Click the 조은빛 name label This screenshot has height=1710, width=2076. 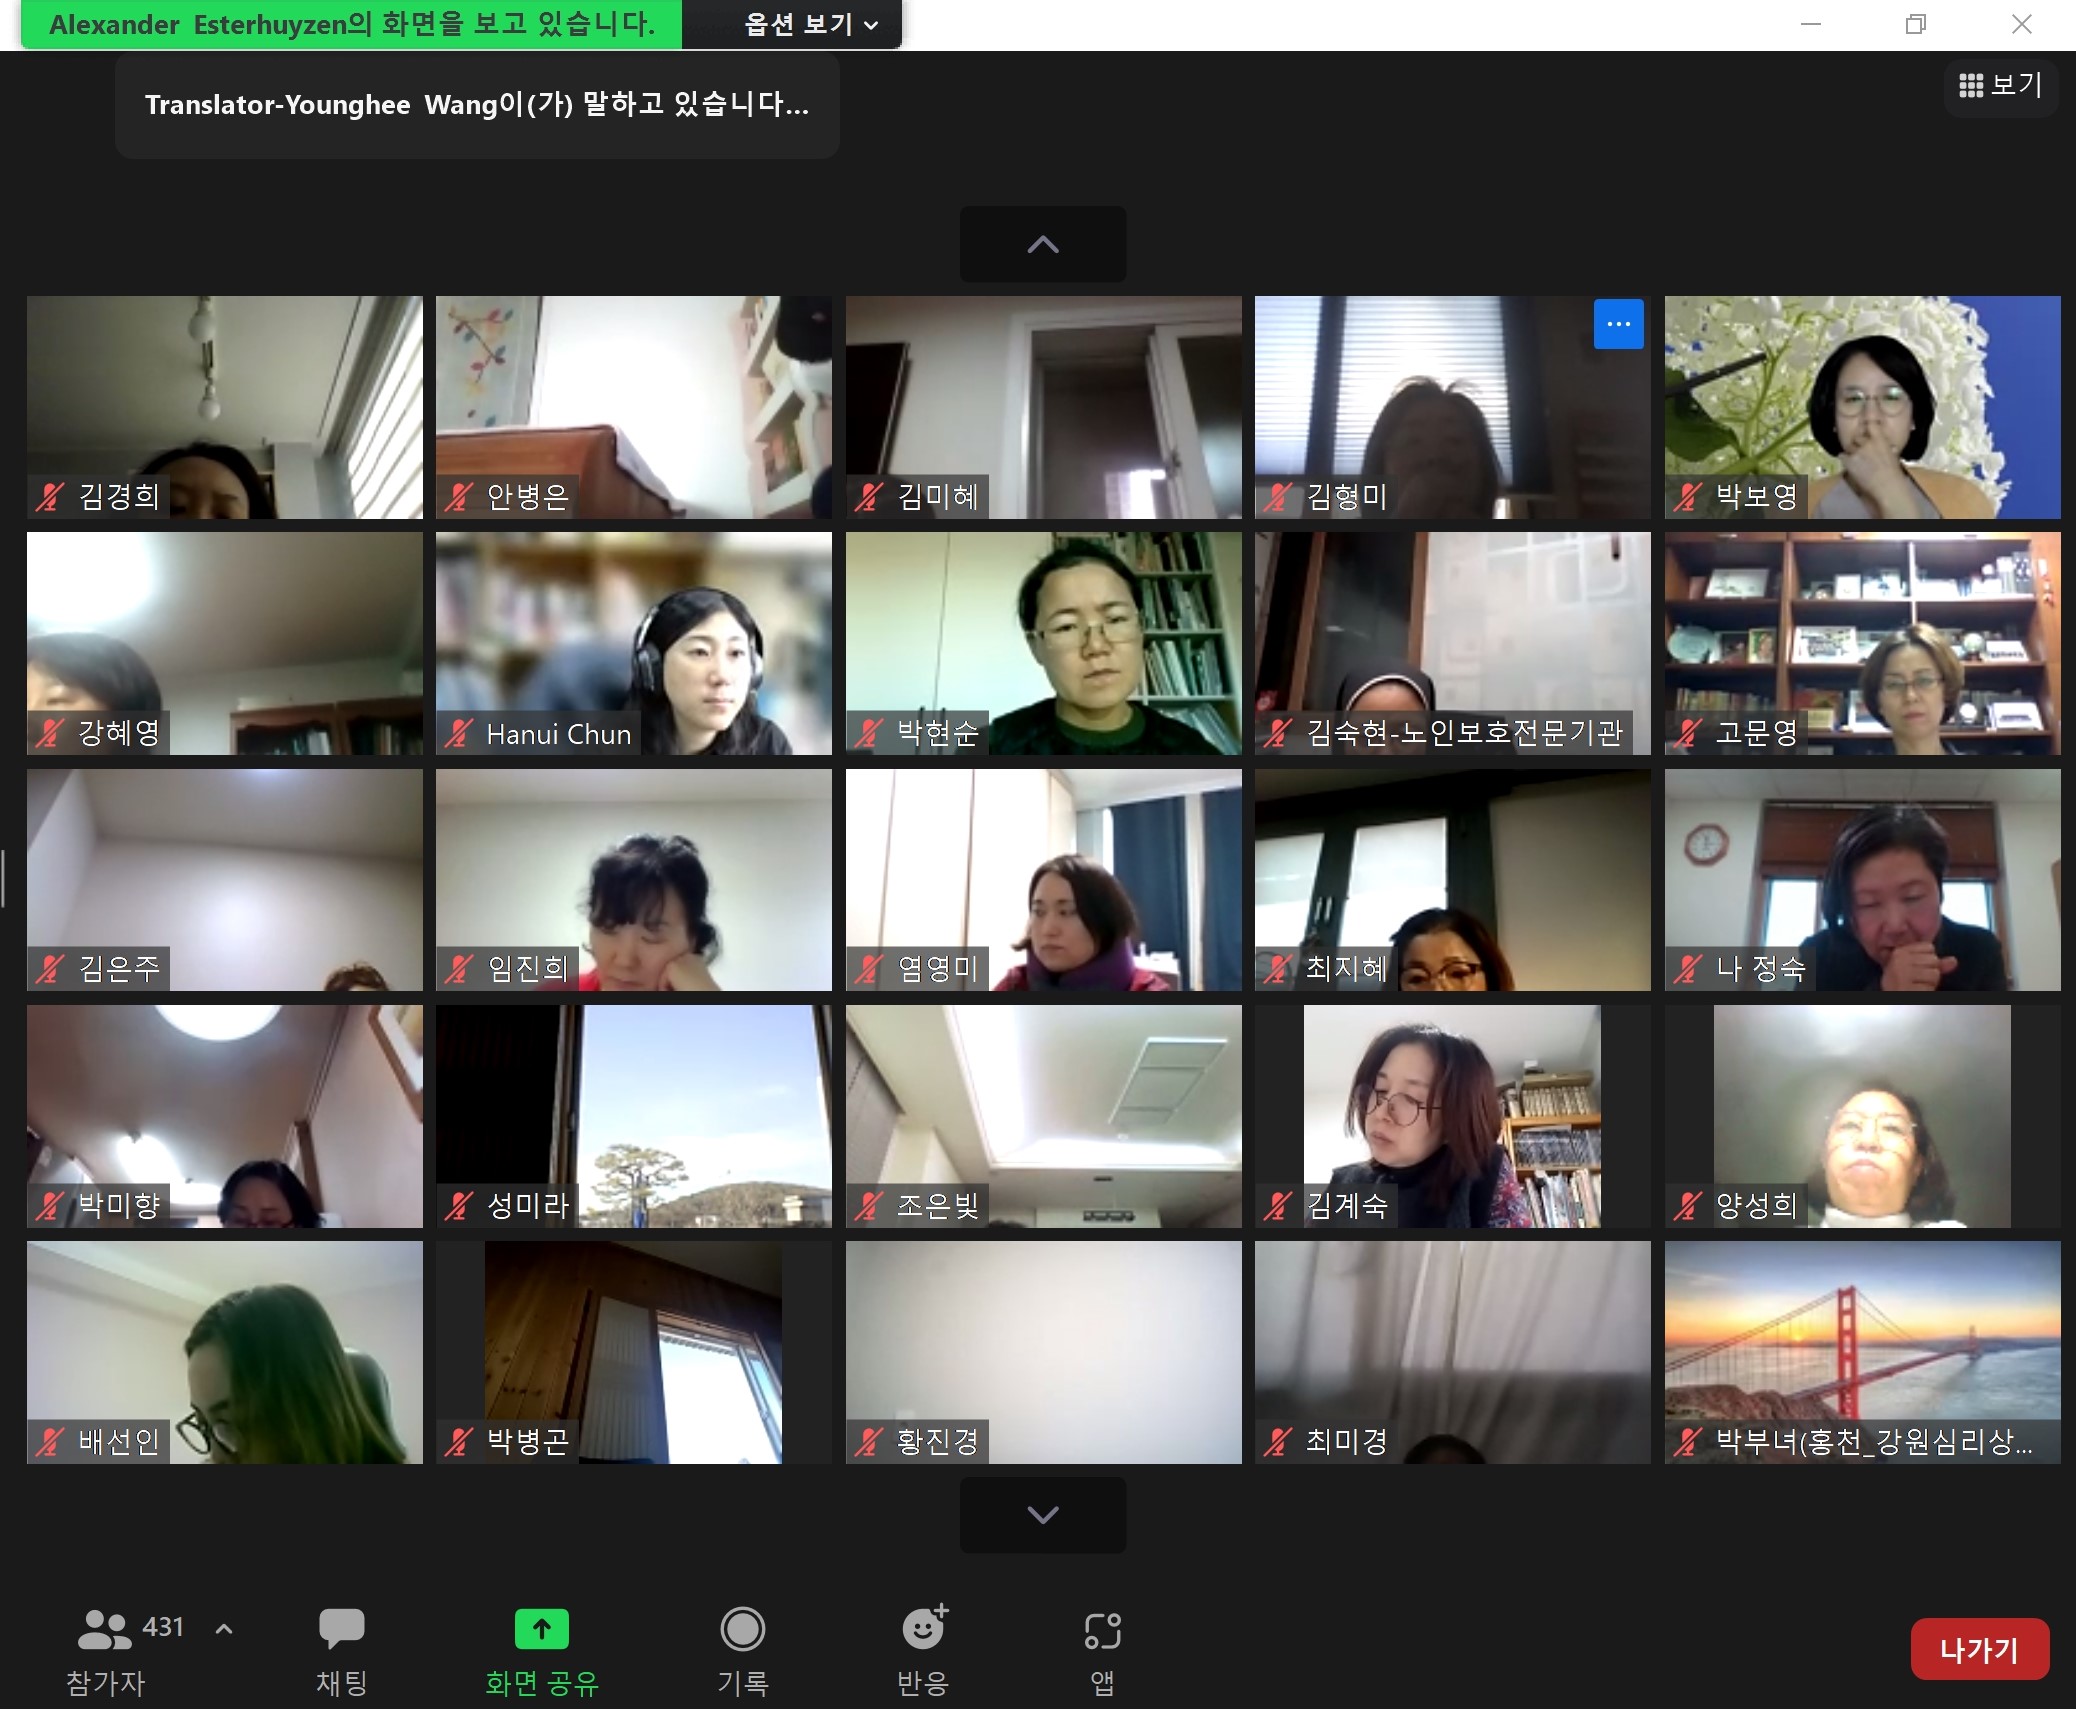point(937,1206)
